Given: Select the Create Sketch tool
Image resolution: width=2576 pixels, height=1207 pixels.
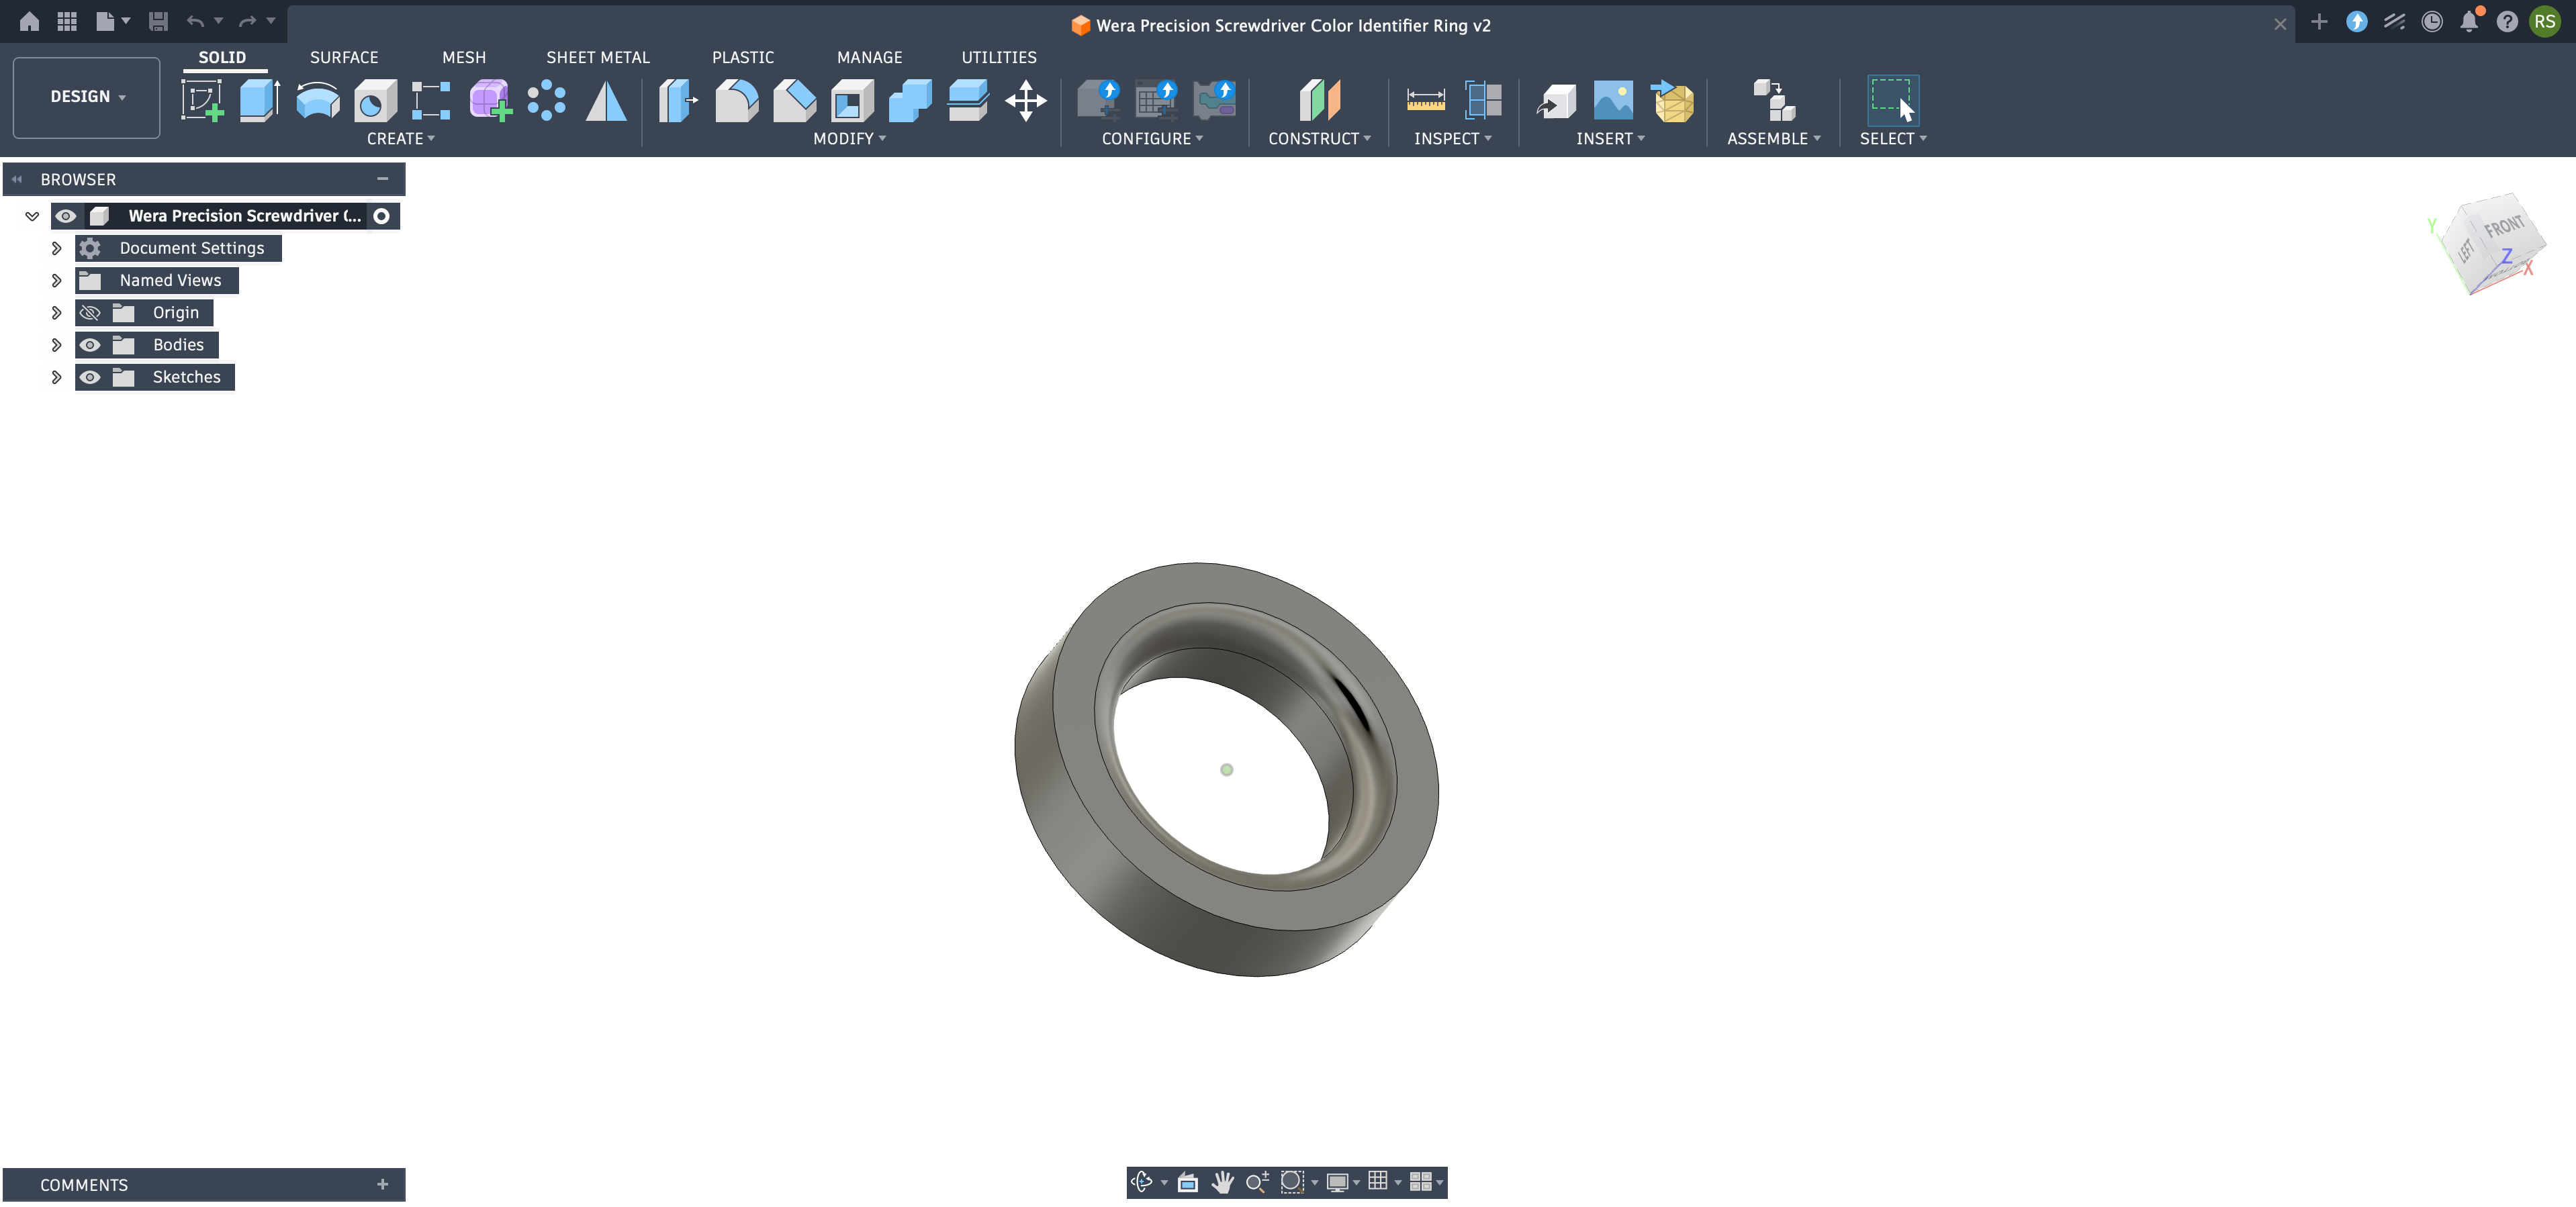Looking at the screenshot, I should tap(202, 100).
